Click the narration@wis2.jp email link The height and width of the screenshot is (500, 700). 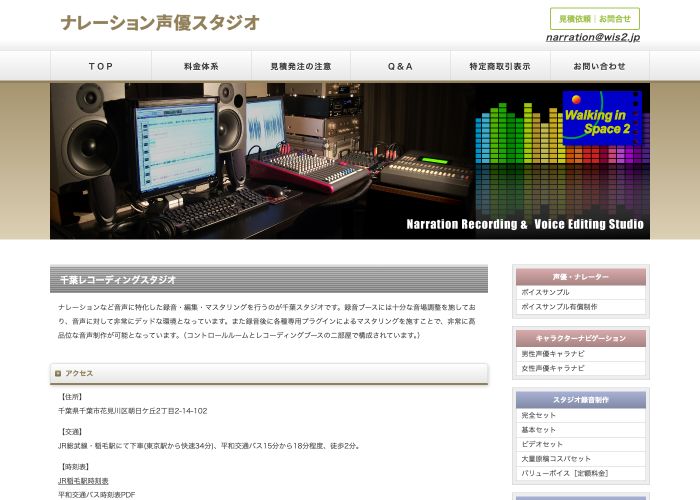tap(593, 37)
